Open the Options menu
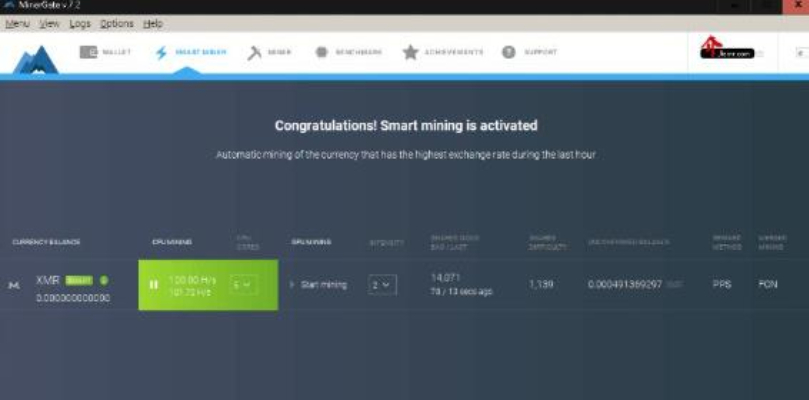809x400 pixels. pyautogui.click(x=117, y=24)
